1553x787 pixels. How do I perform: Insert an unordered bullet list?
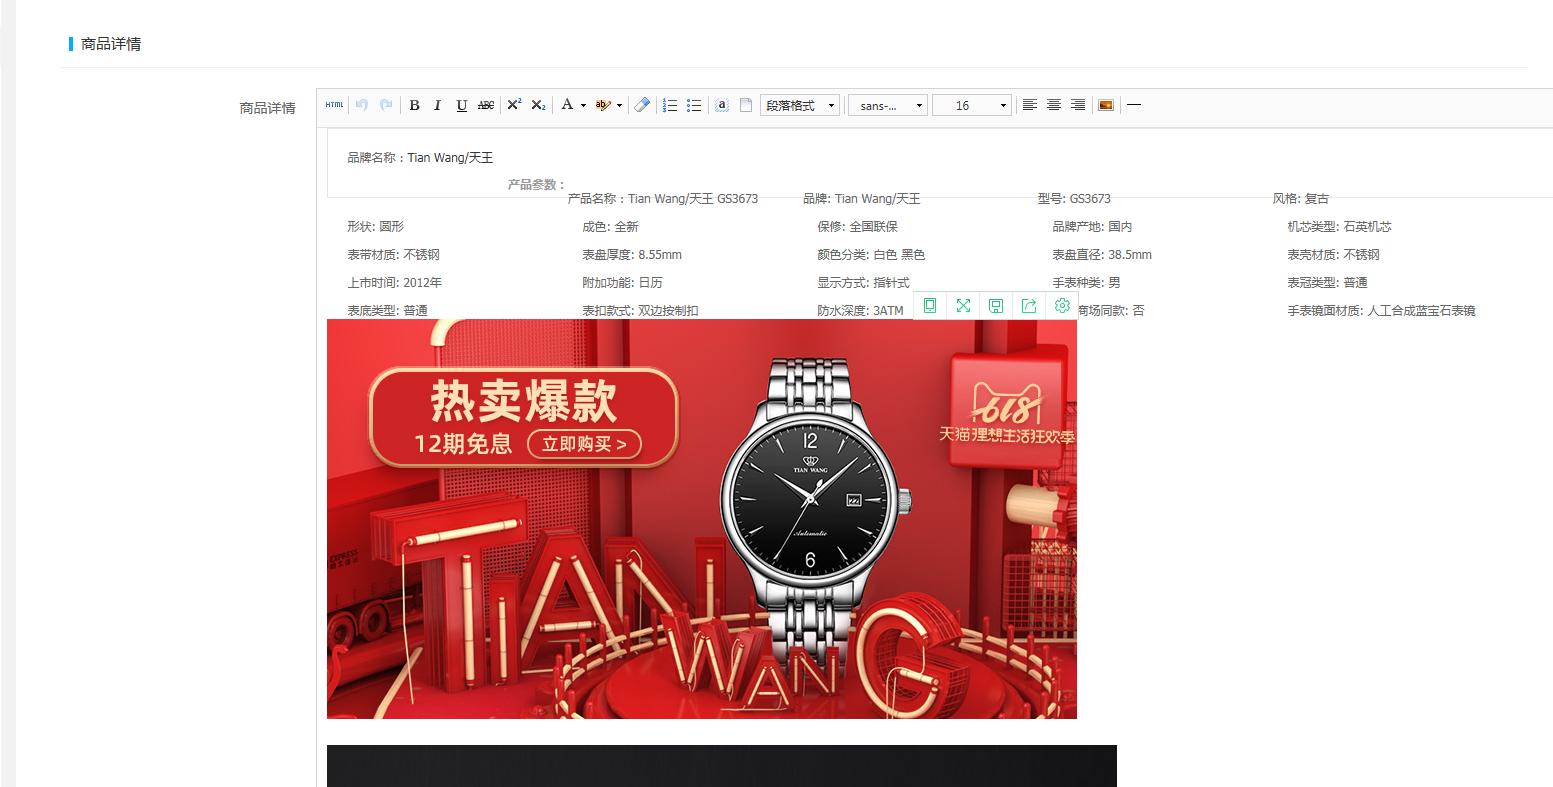(694, 105)
